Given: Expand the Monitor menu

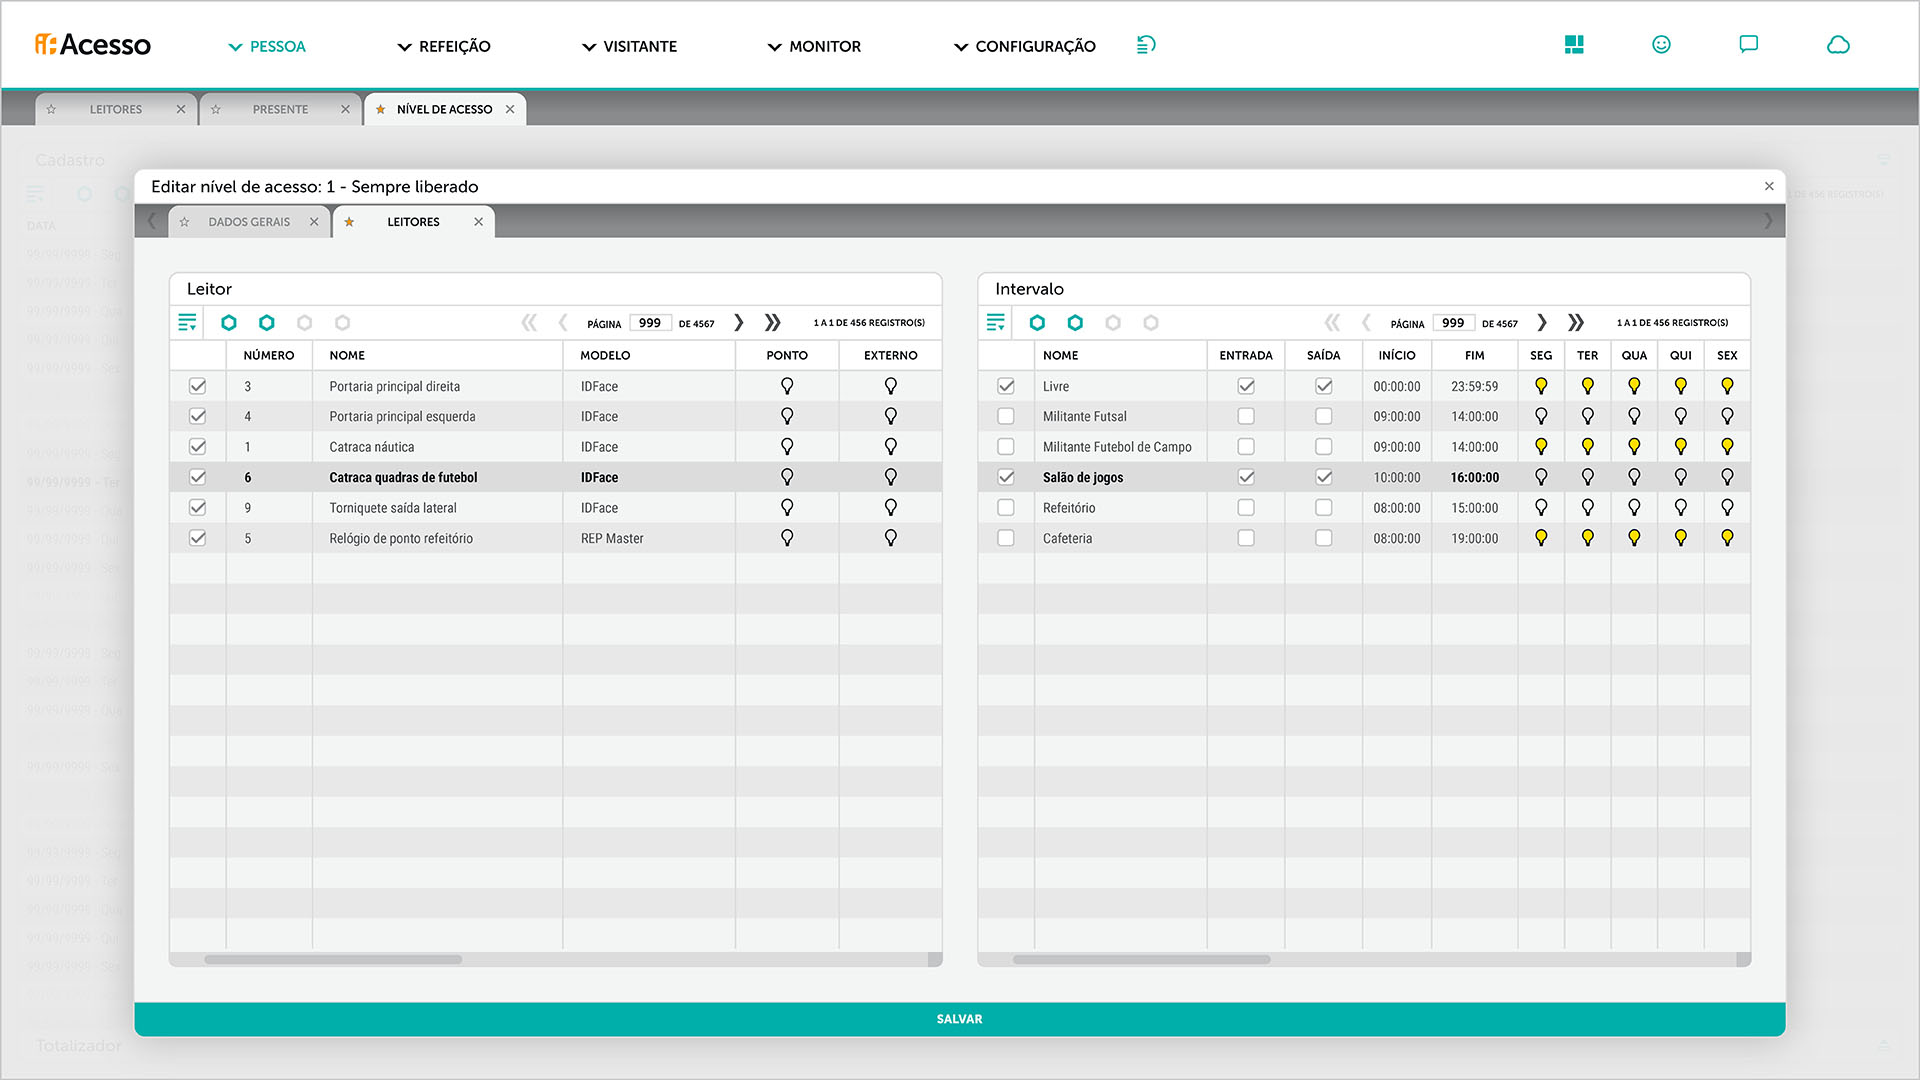Looking at the screenshot, I should click(814, 46).
